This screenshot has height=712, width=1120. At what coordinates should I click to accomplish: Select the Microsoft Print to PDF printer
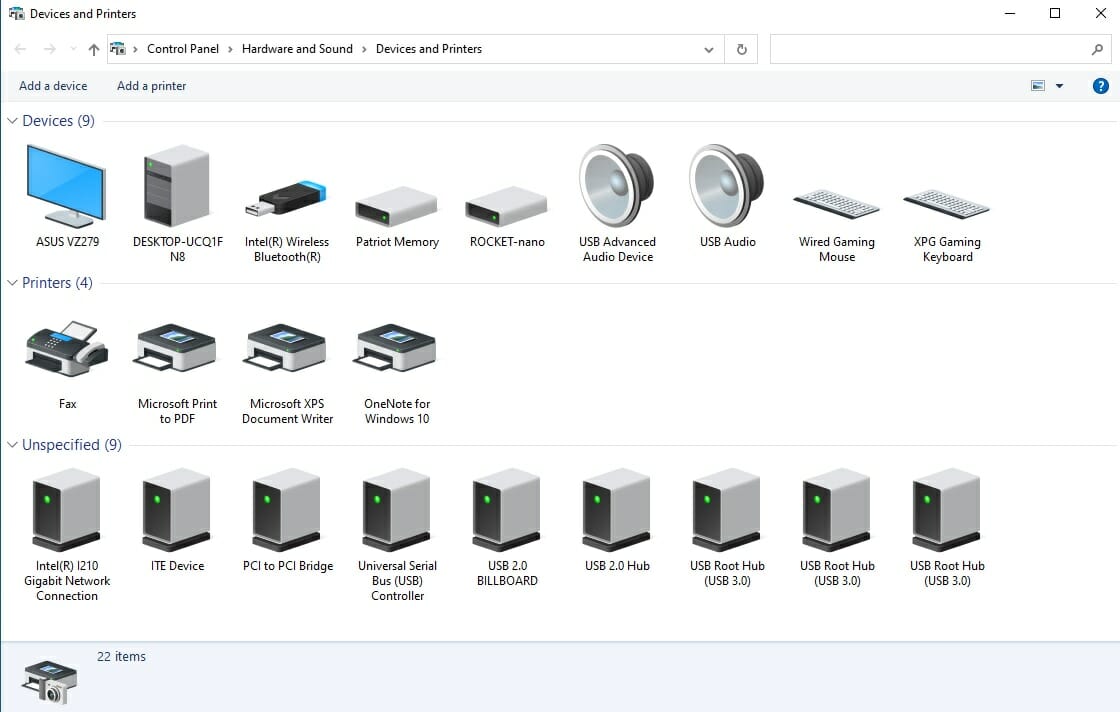(176, 349)
